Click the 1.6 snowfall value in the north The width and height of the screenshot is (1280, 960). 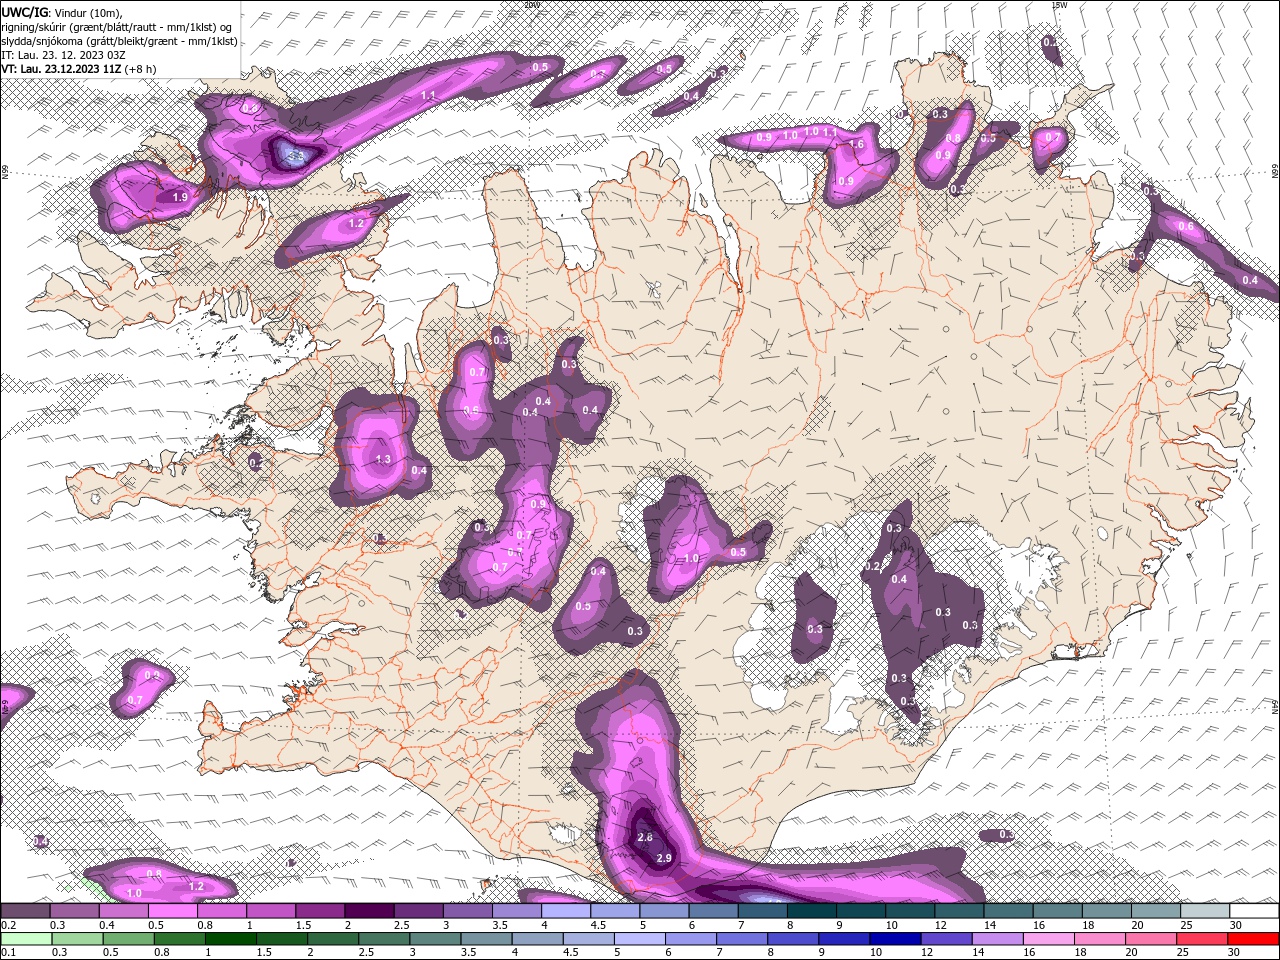[x=856, y=145]
